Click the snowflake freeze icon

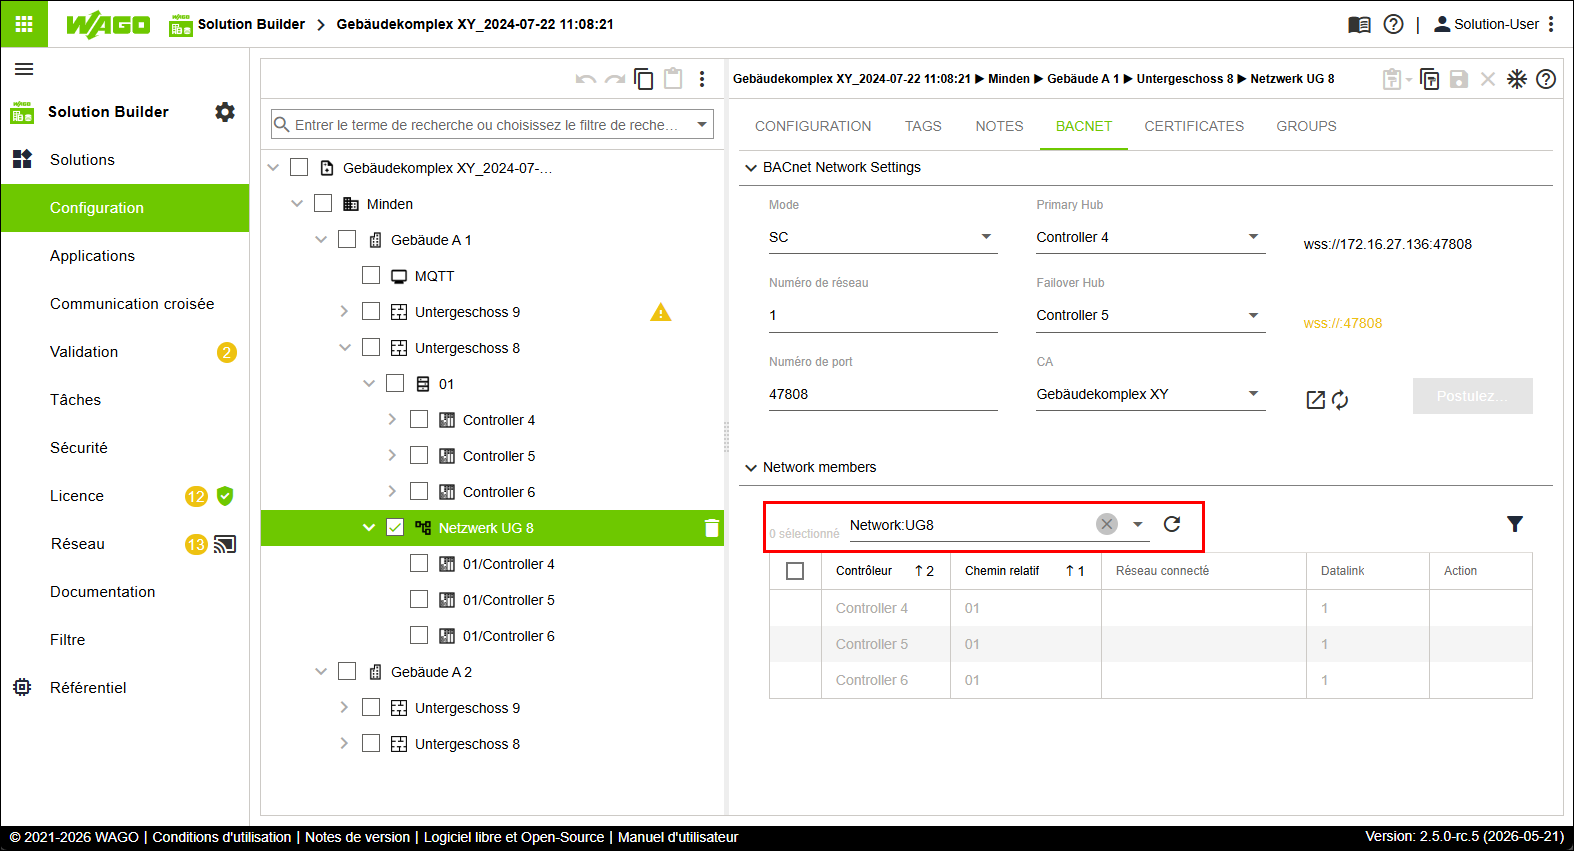[x=1517, y=79]
